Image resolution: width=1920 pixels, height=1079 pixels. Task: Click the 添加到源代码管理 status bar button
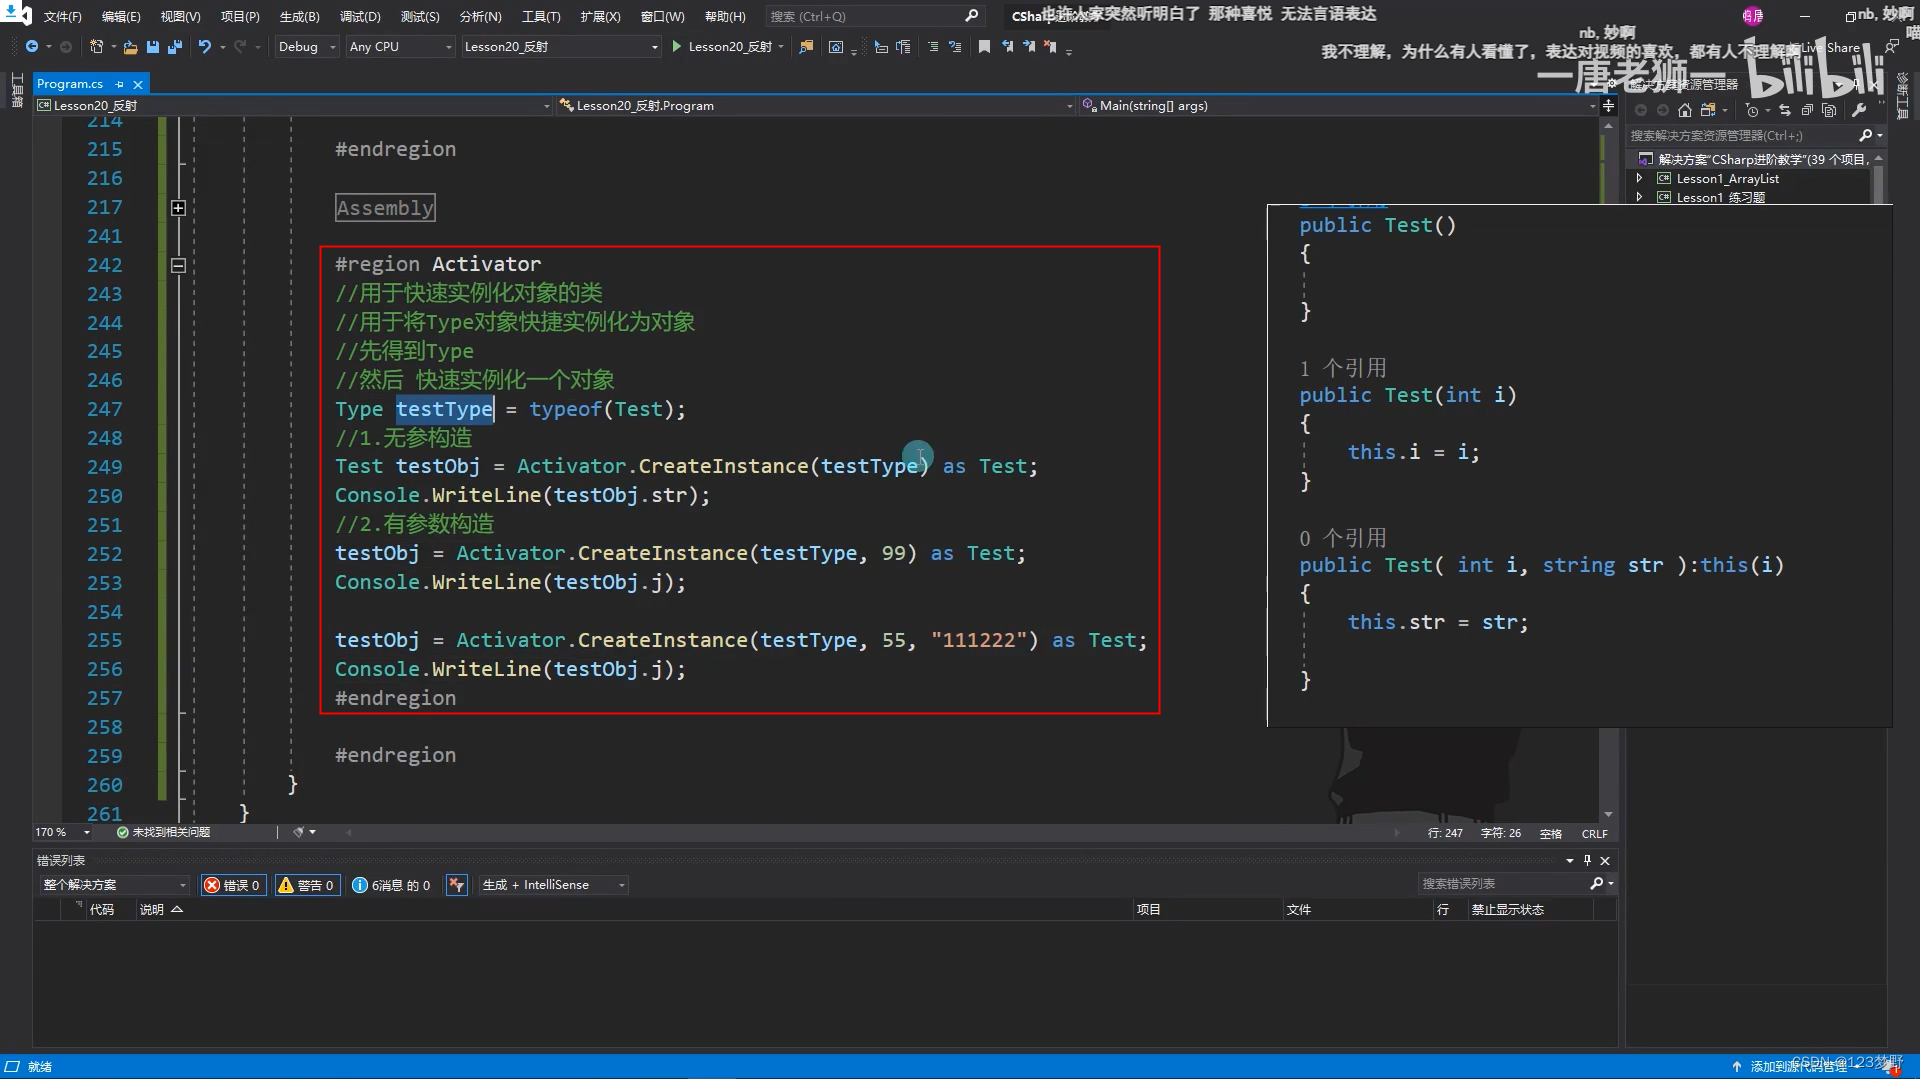(1797, 1067)
